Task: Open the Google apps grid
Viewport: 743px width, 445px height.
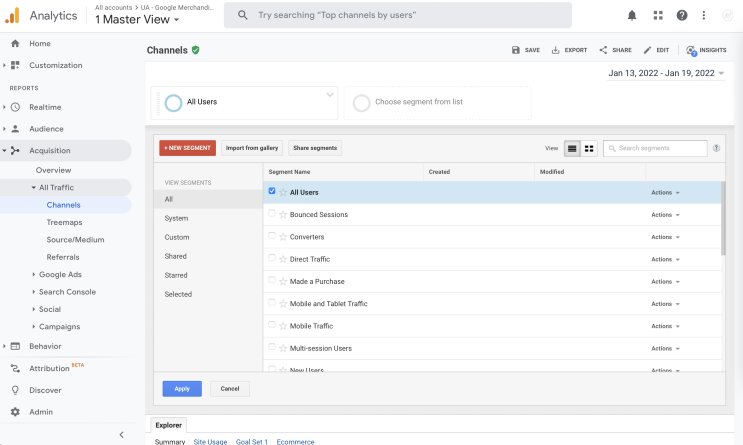Action: click(658, 16)
